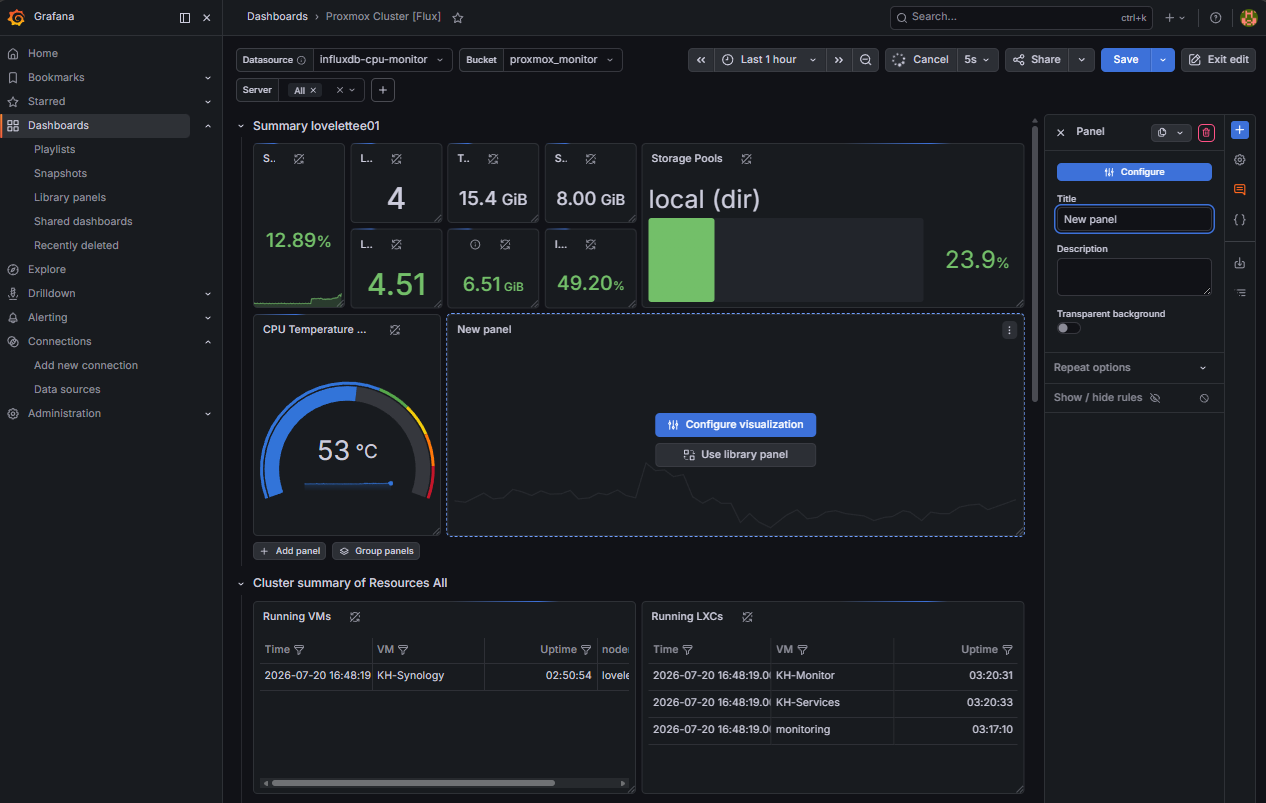Shift time range forwards with double-right arrows

pos(839,60)
